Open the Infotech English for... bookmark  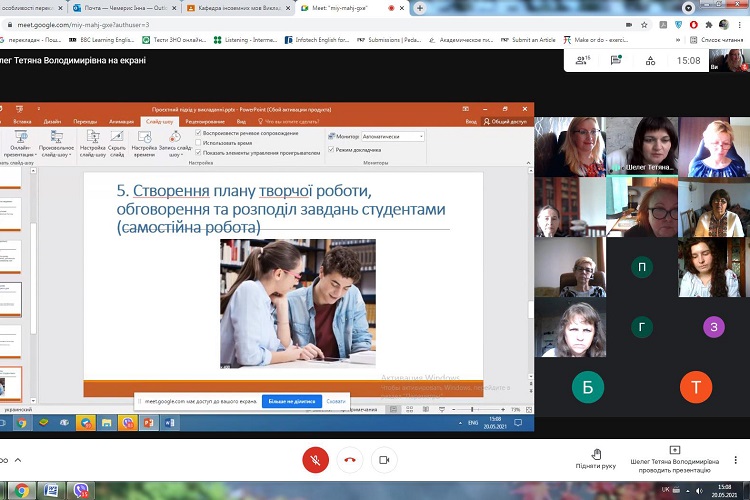coord(317,40)
